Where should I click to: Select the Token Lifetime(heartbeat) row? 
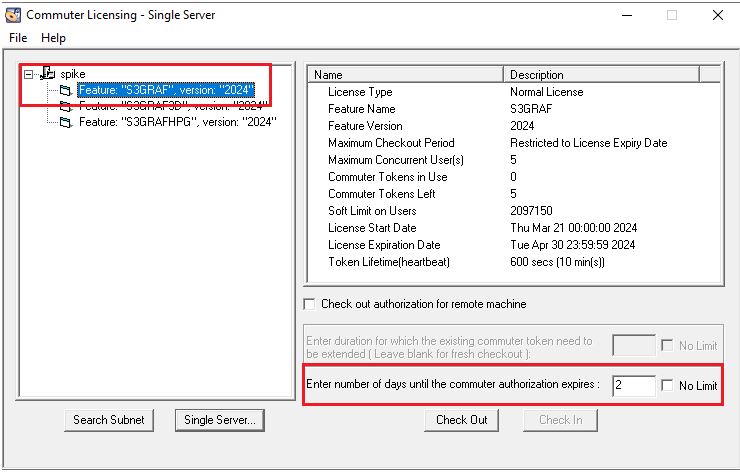(514, 262)
